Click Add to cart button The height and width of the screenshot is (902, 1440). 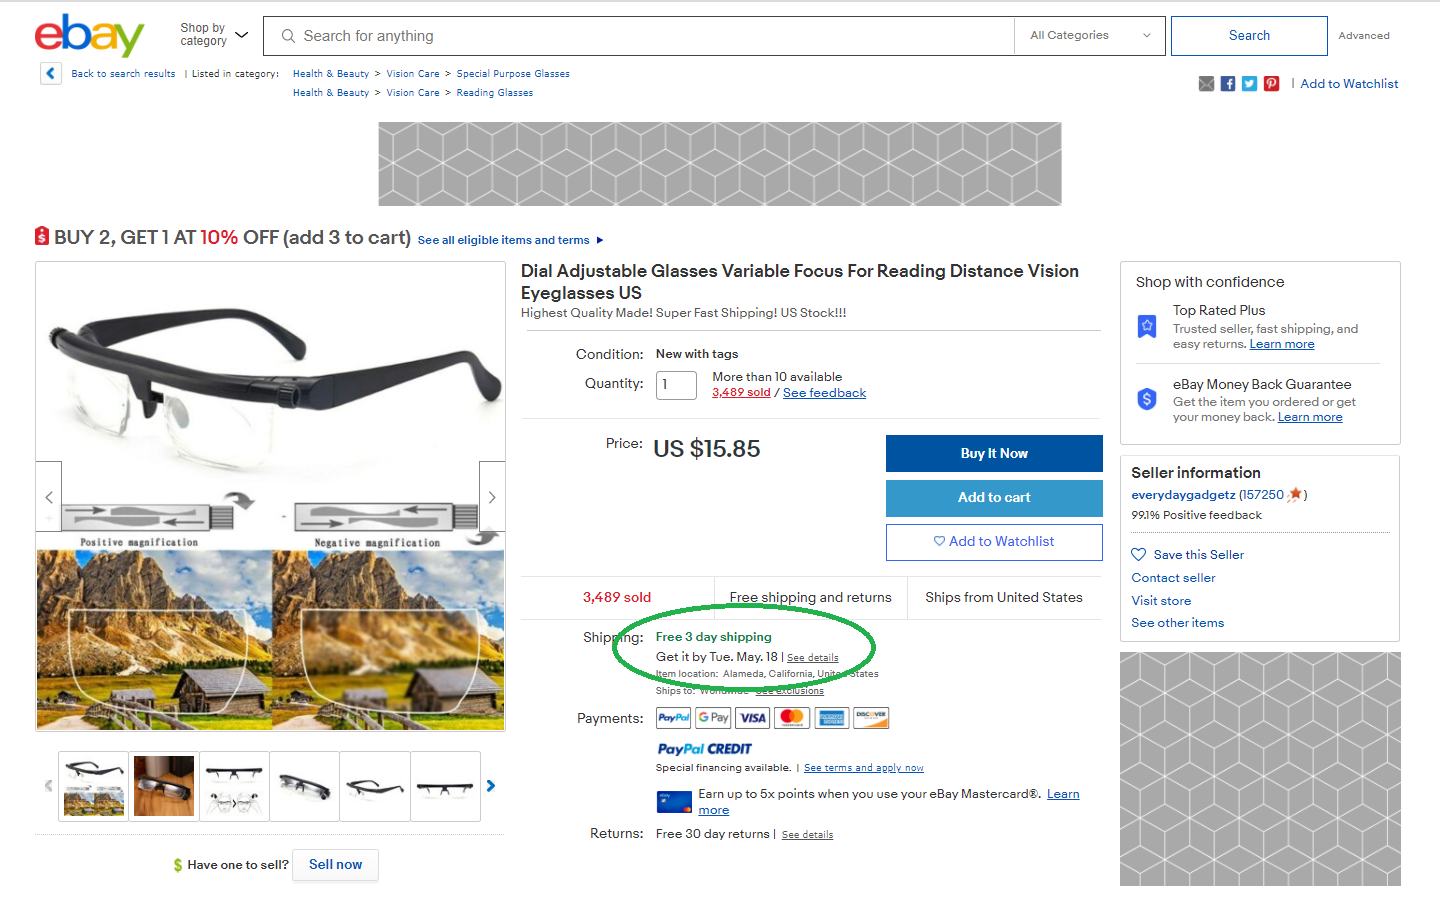[x=994, y=498]
